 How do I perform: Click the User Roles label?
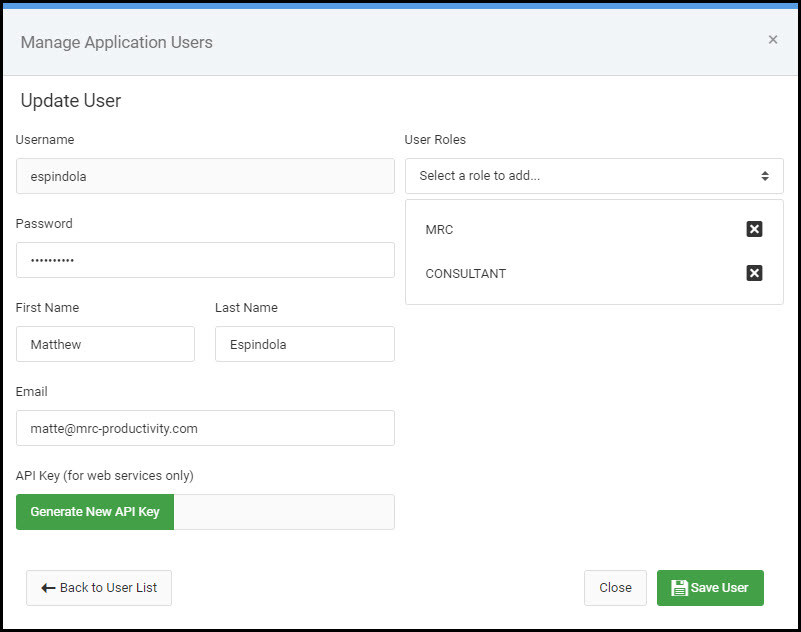pyautogui.click(x=435, y=139)
